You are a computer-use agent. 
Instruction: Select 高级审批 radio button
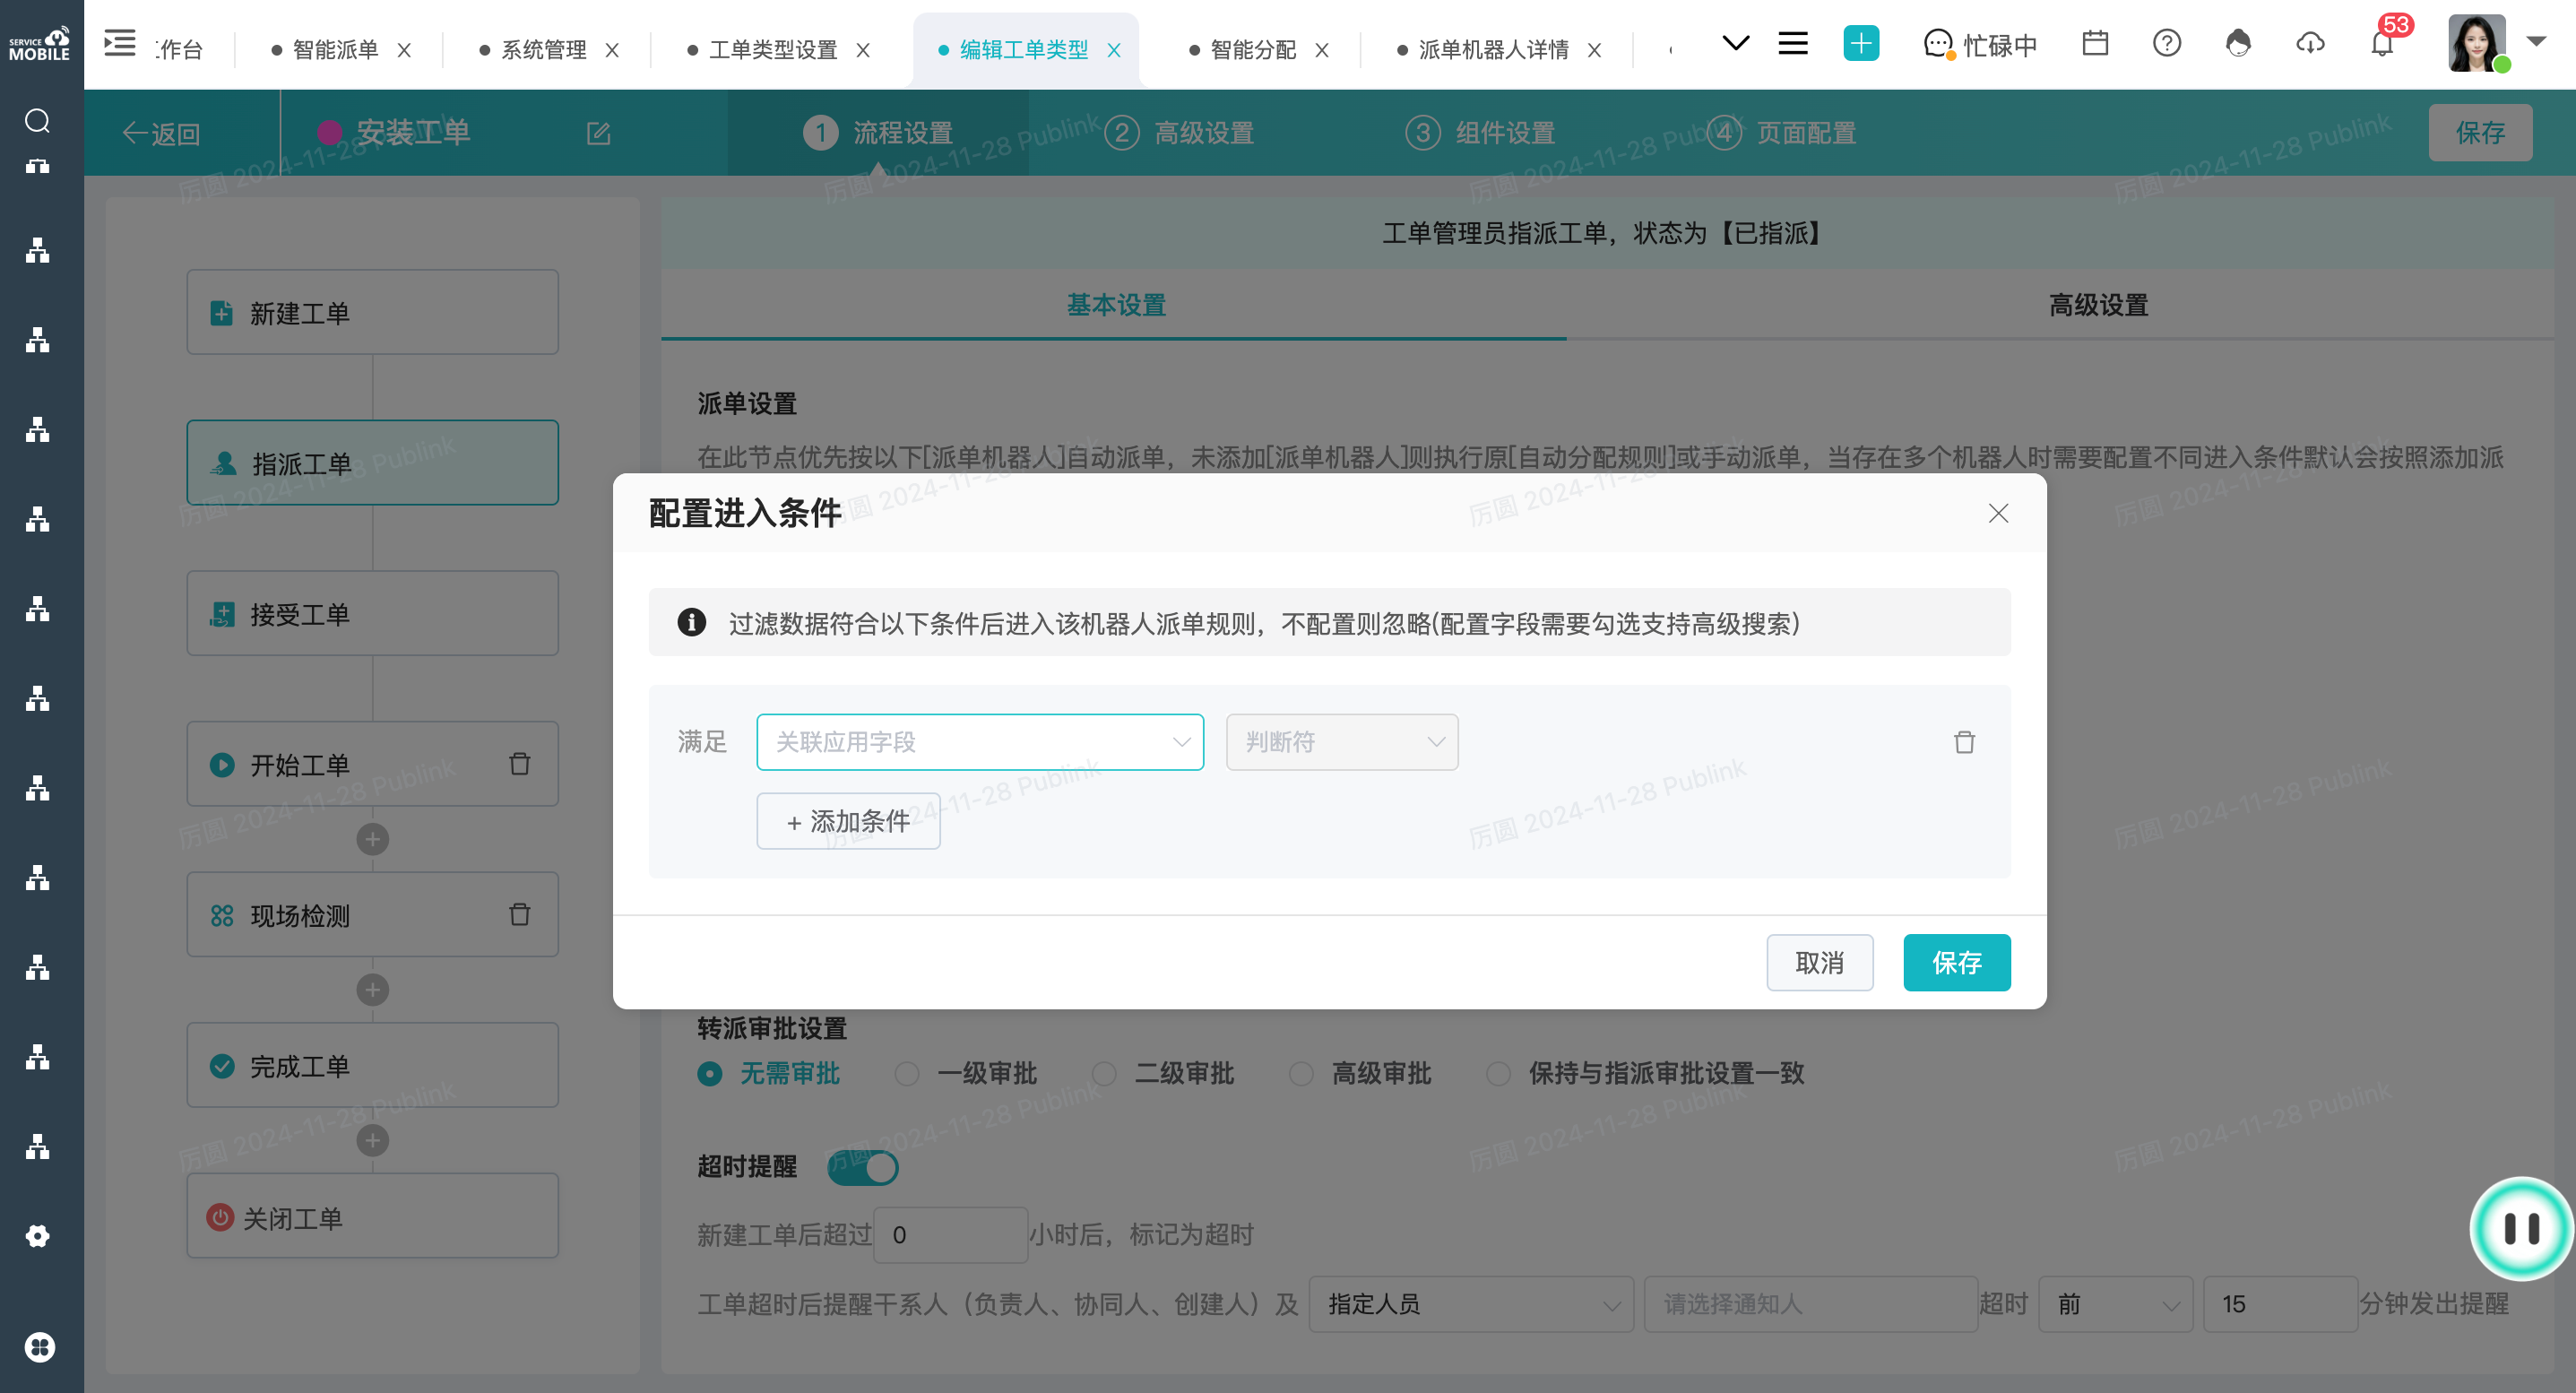[x=1301, y=1074]
